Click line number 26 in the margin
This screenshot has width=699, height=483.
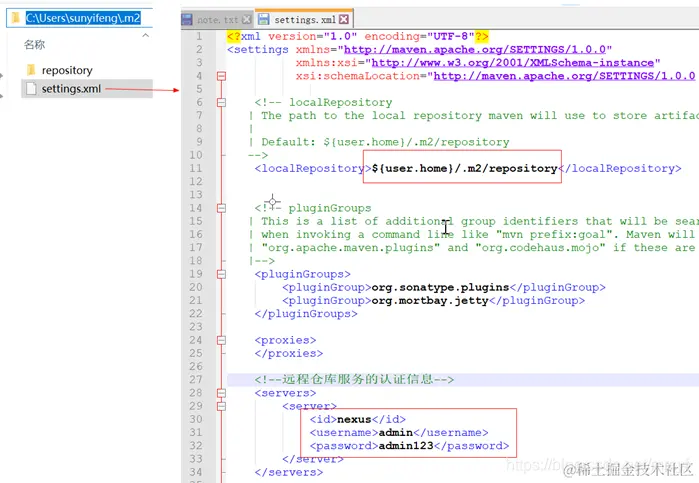[196, 367]
